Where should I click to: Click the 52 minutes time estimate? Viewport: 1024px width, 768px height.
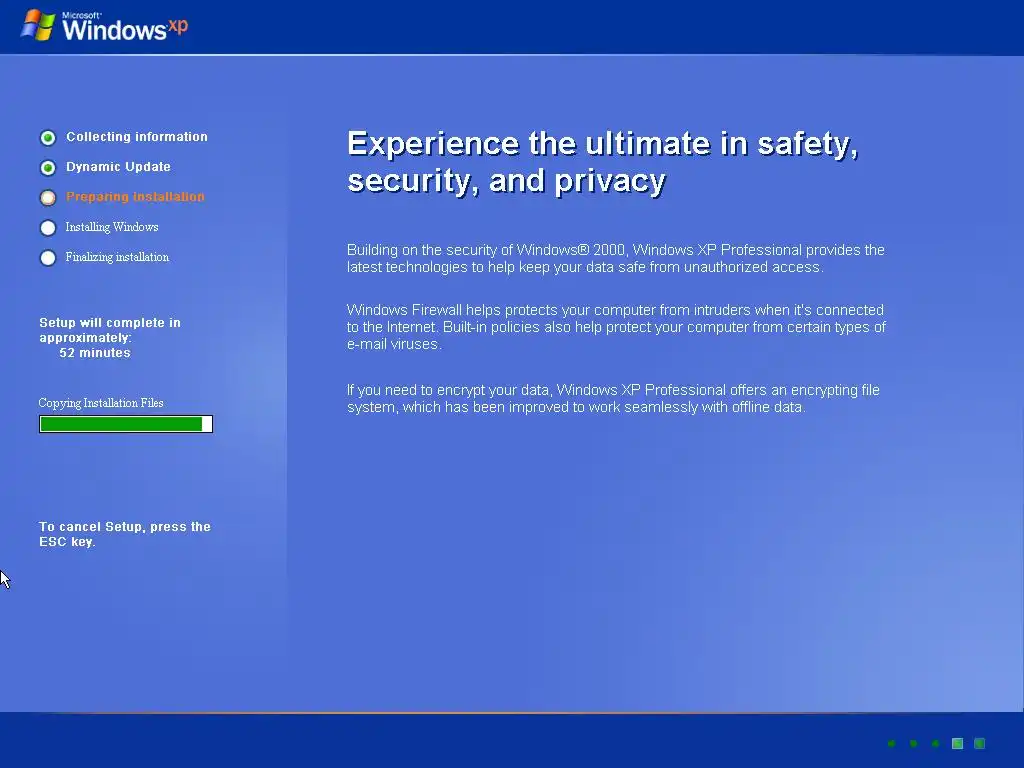(95, 353)
